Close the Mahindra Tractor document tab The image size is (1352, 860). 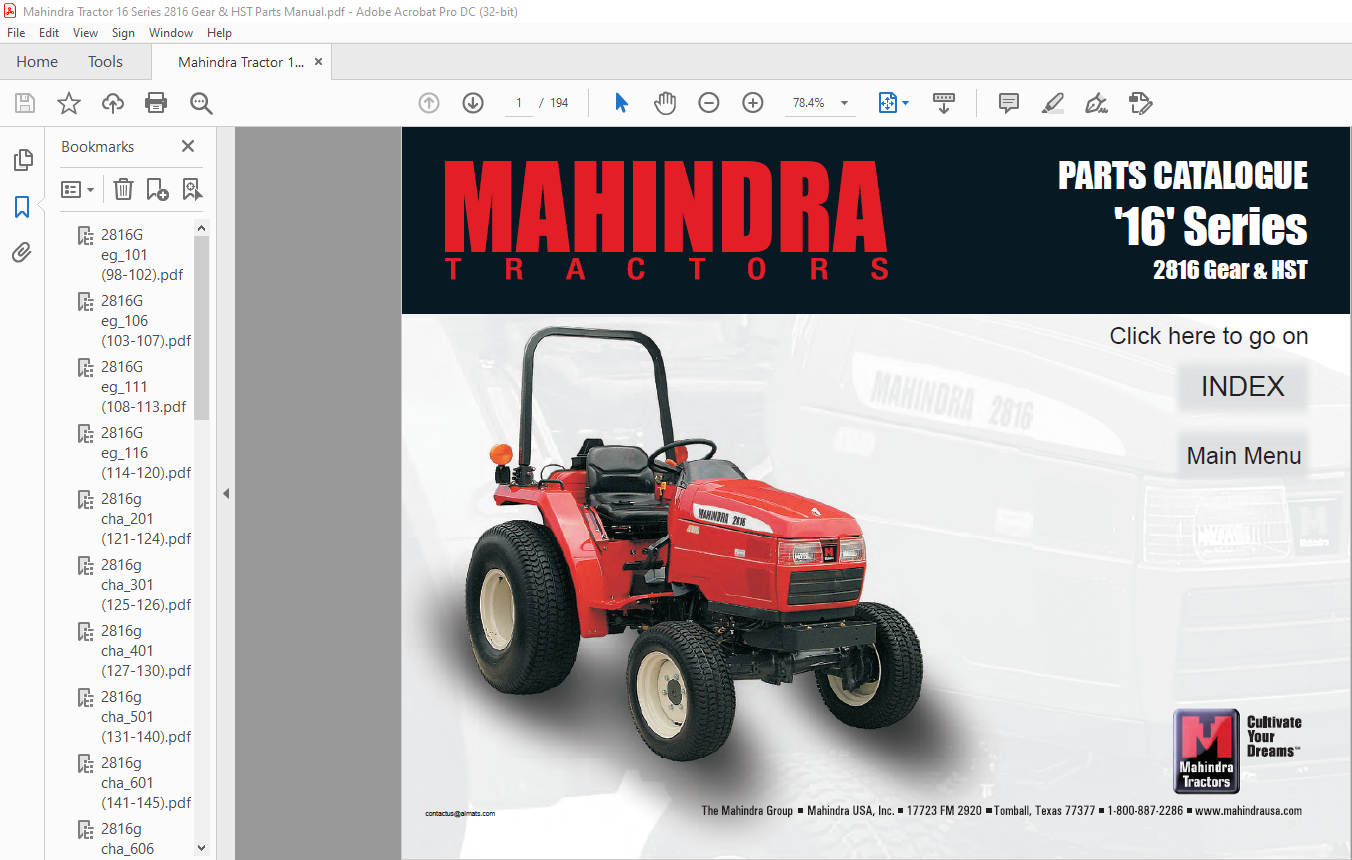[x=318, y=62]
